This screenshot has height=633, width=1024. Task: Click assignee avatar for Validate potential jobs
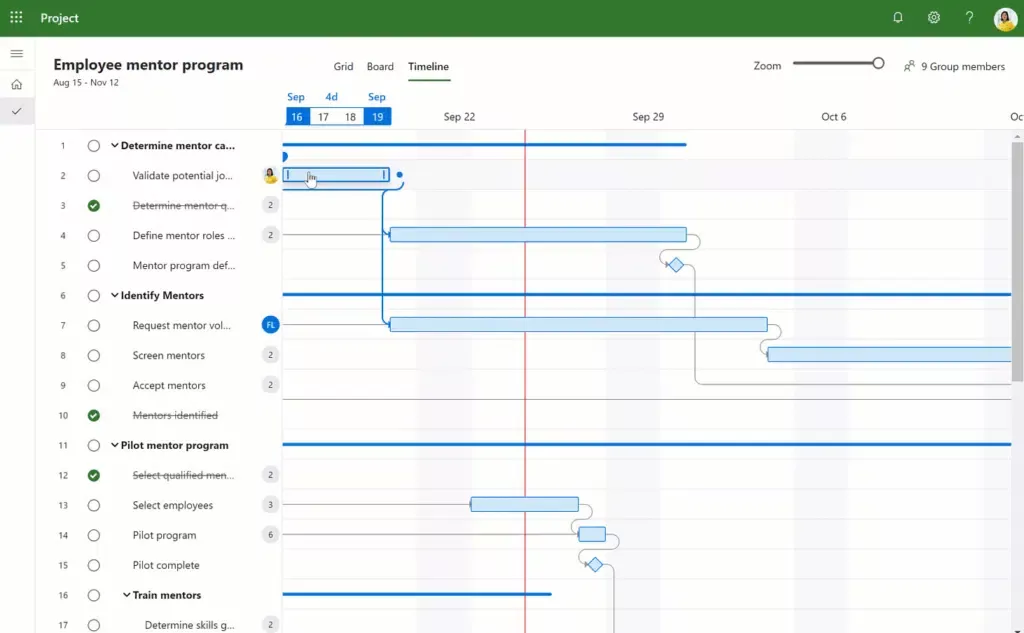click(x=270, y=175)
